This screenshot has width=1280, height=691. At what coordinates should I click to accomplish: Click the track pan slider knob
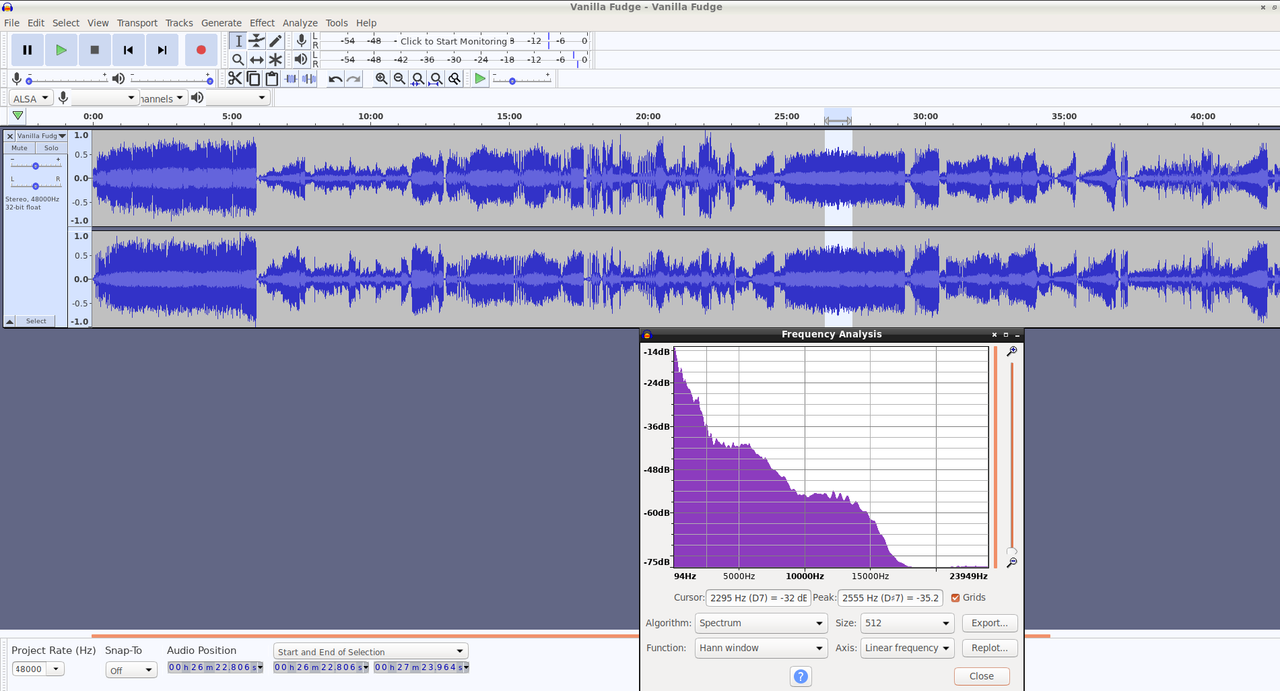tap(36, 186)
